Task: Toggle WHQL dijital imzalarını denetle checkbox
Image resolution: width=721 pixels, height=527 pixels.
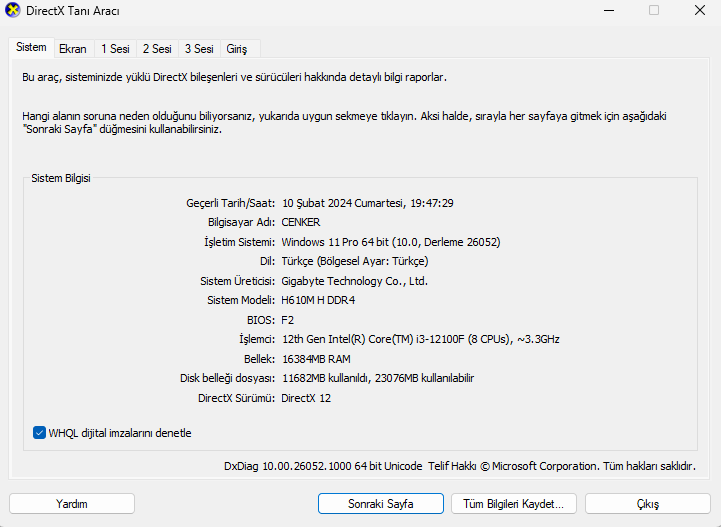Action: pos(39,433)
